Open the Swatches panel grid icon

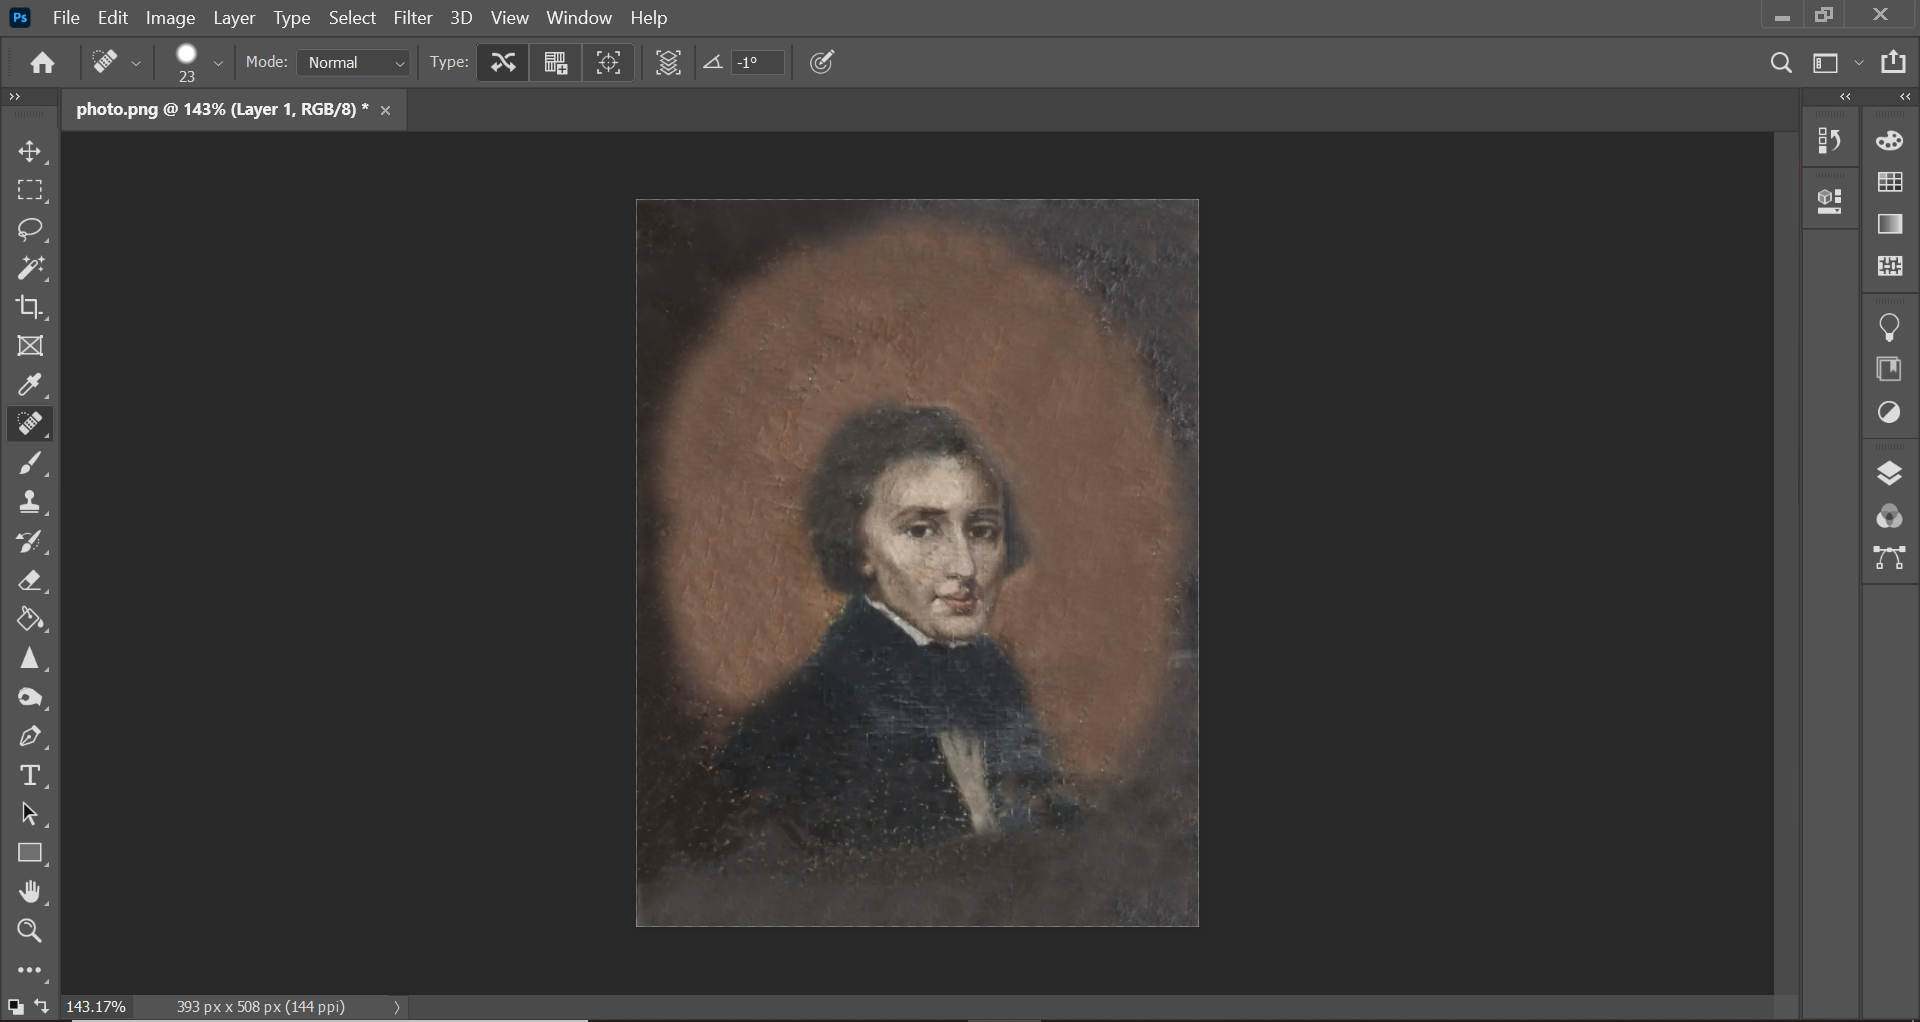pyautogui.click(x=1890, y=182)
